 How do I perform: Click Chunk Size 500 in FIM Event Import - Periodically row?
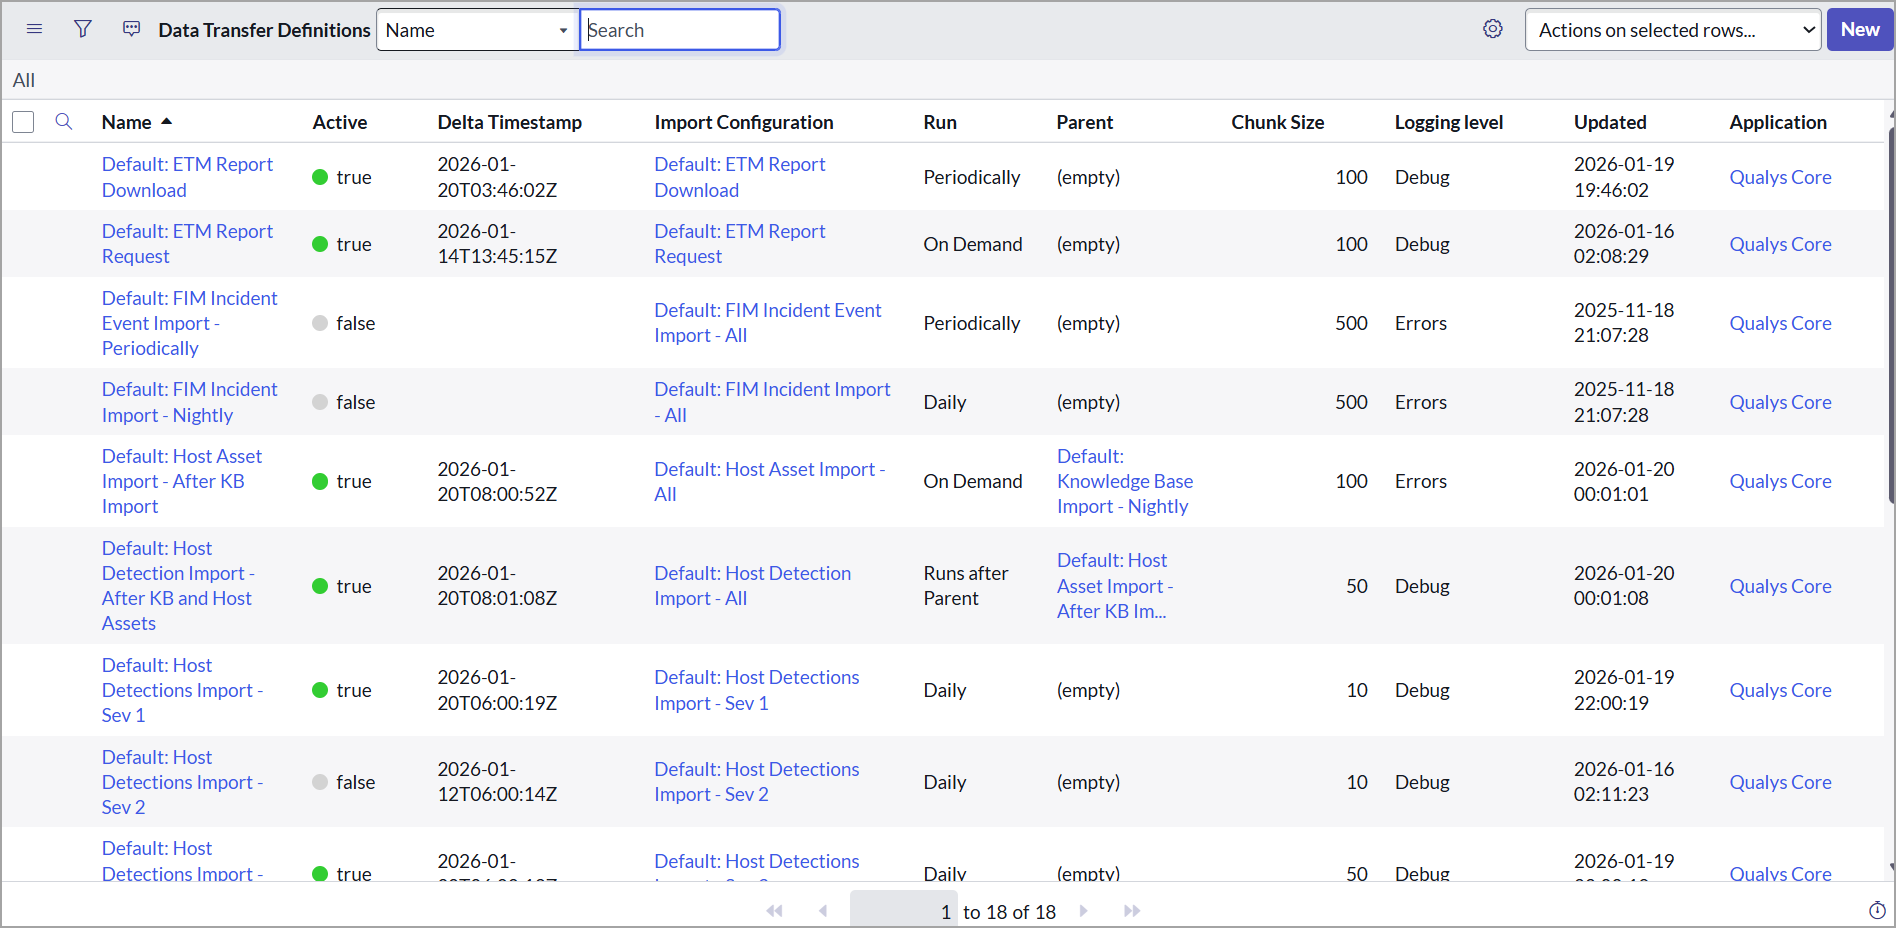[1352, 323]
